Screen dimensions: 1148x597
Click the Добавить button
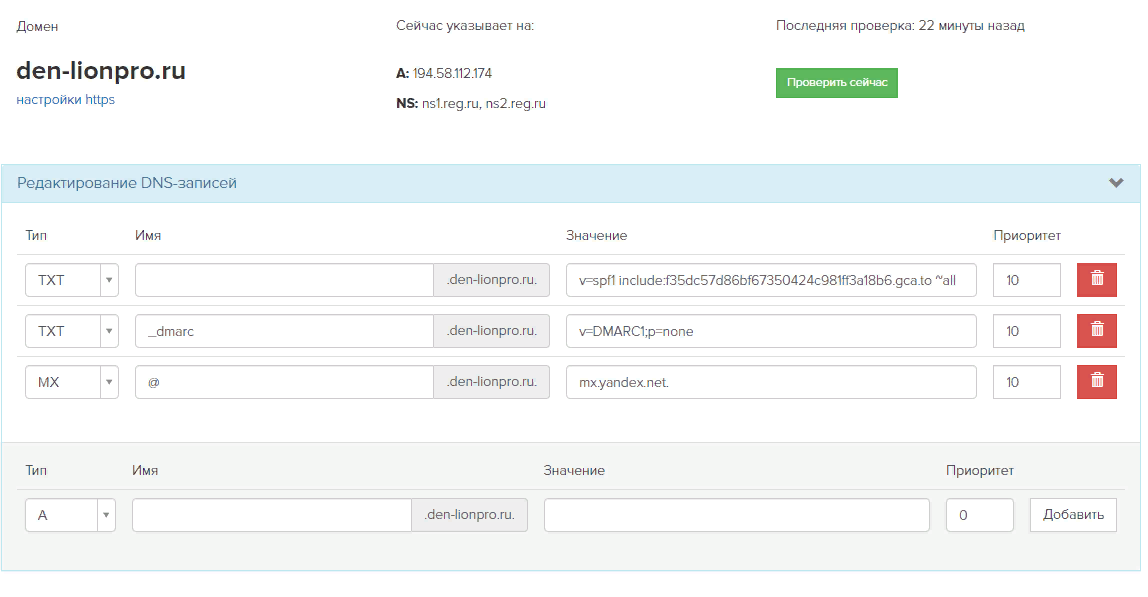tap(1073, 515)
